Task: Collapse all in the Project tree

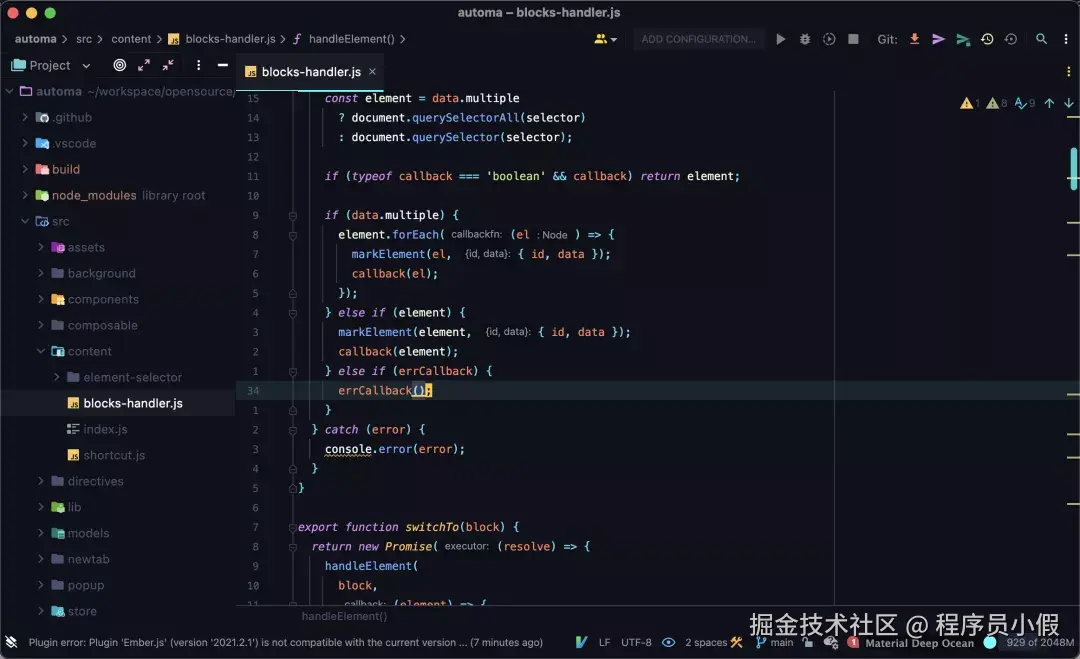Action: [168, 65]
